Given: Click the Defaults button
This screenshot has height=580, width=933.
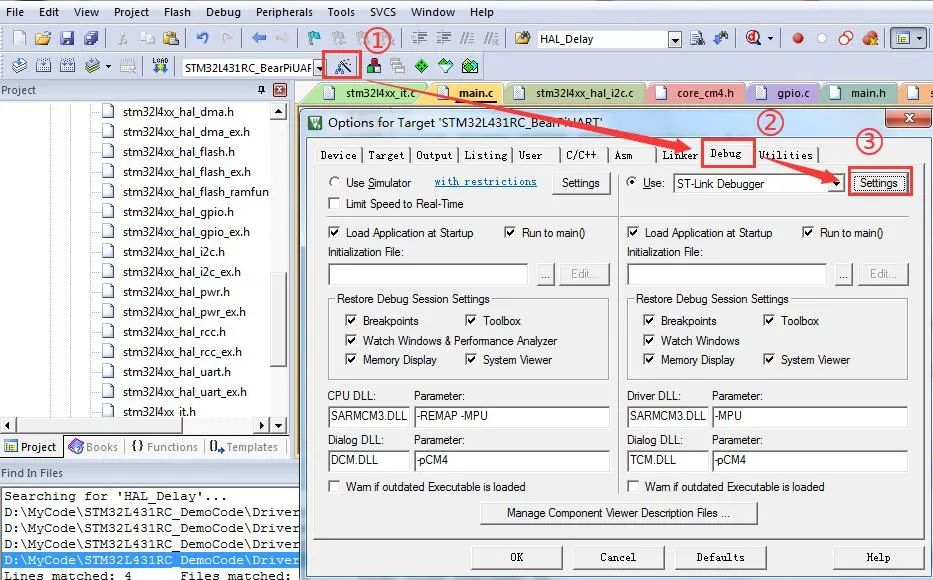Looking at the screenshot, I should coord(720,557).
